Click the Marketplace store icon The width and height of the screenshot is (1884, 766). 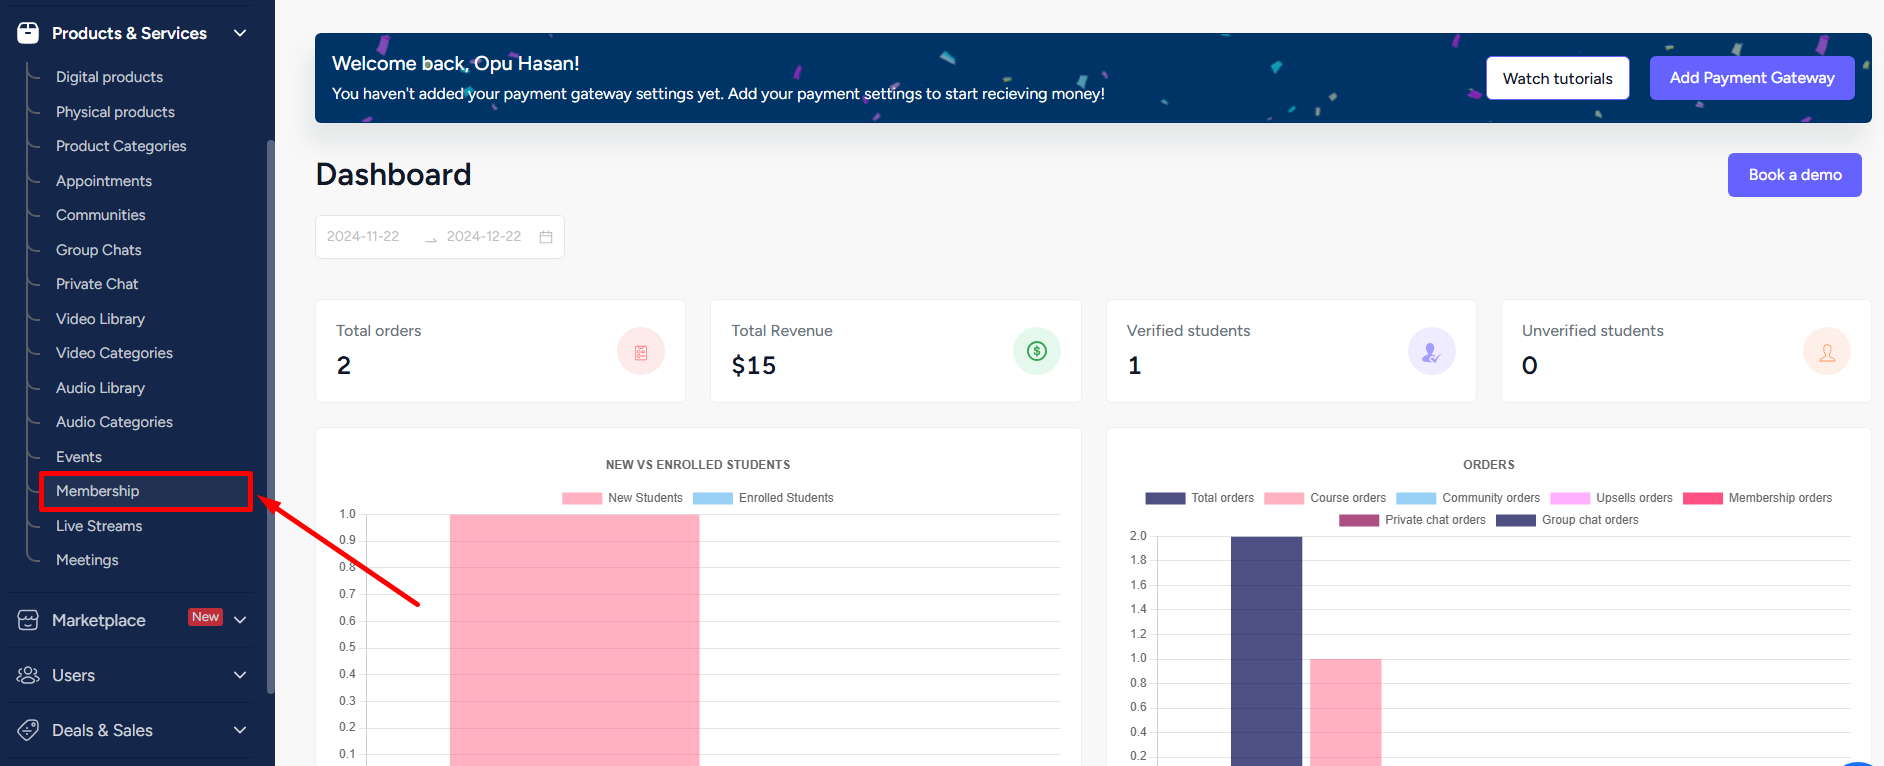[28, 620]
